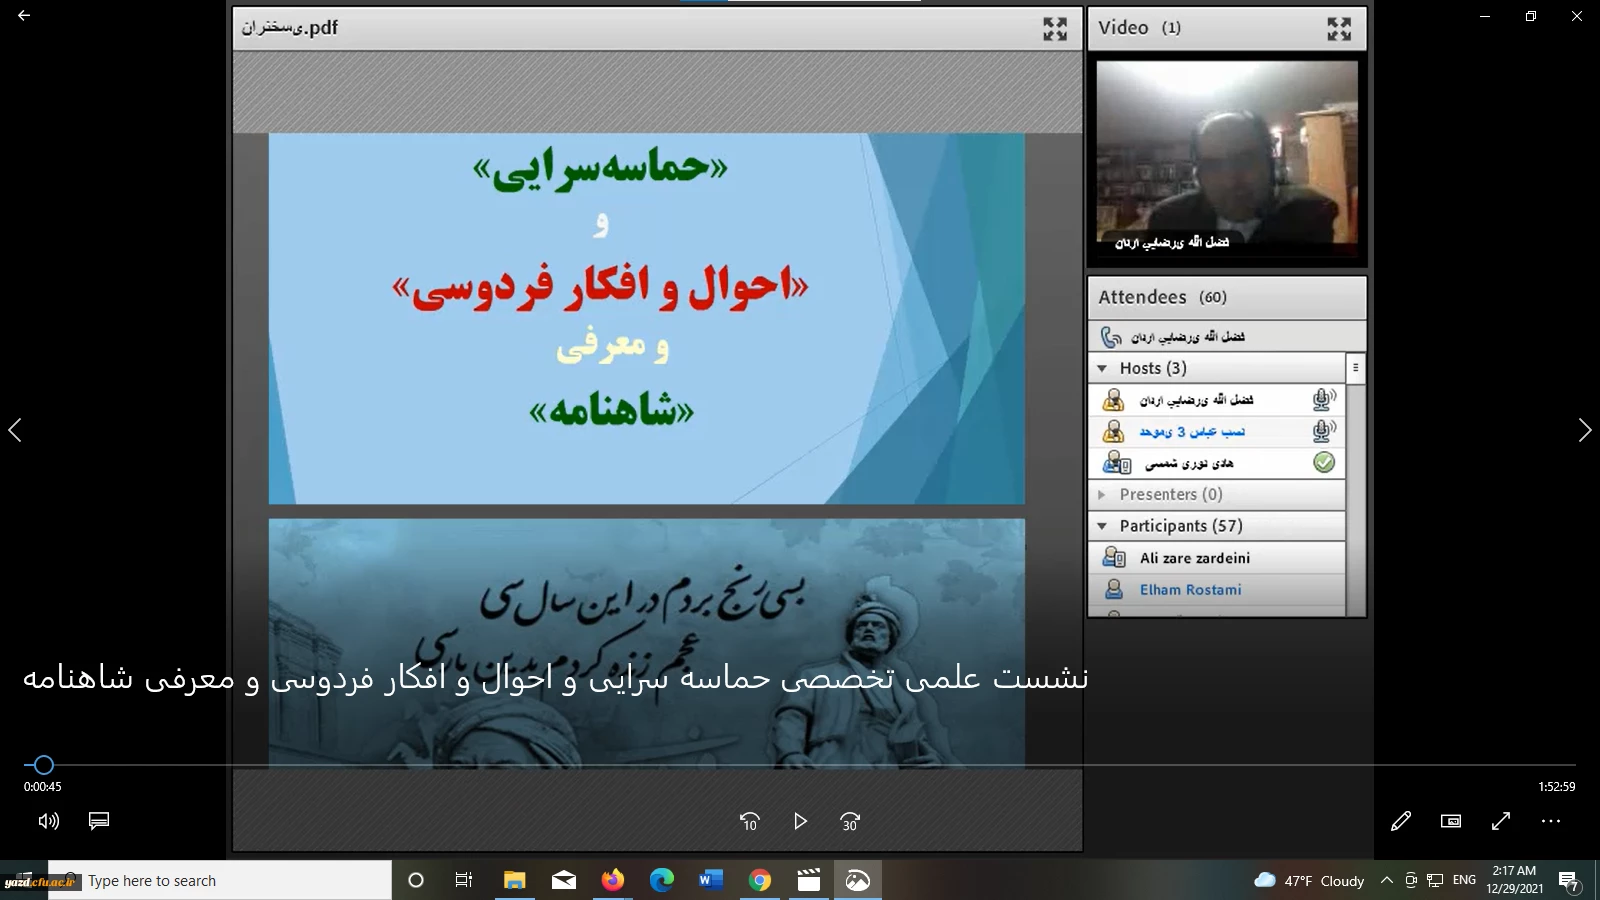Maximize the Video pod
Image resolution: width=1600 pixels, height=900 pixels.
pyautogui.click(x=1339, y=28)
